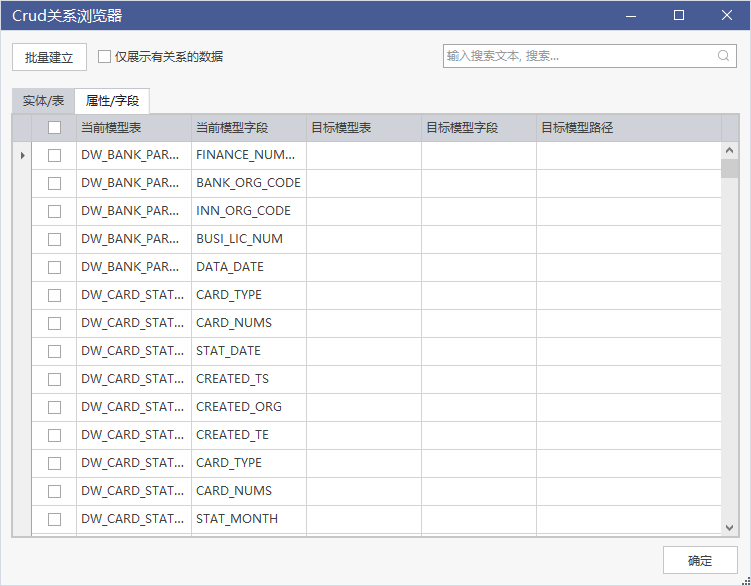Select the STAT_MONTH field cell
Screen dimensions: 751x586
249,519
